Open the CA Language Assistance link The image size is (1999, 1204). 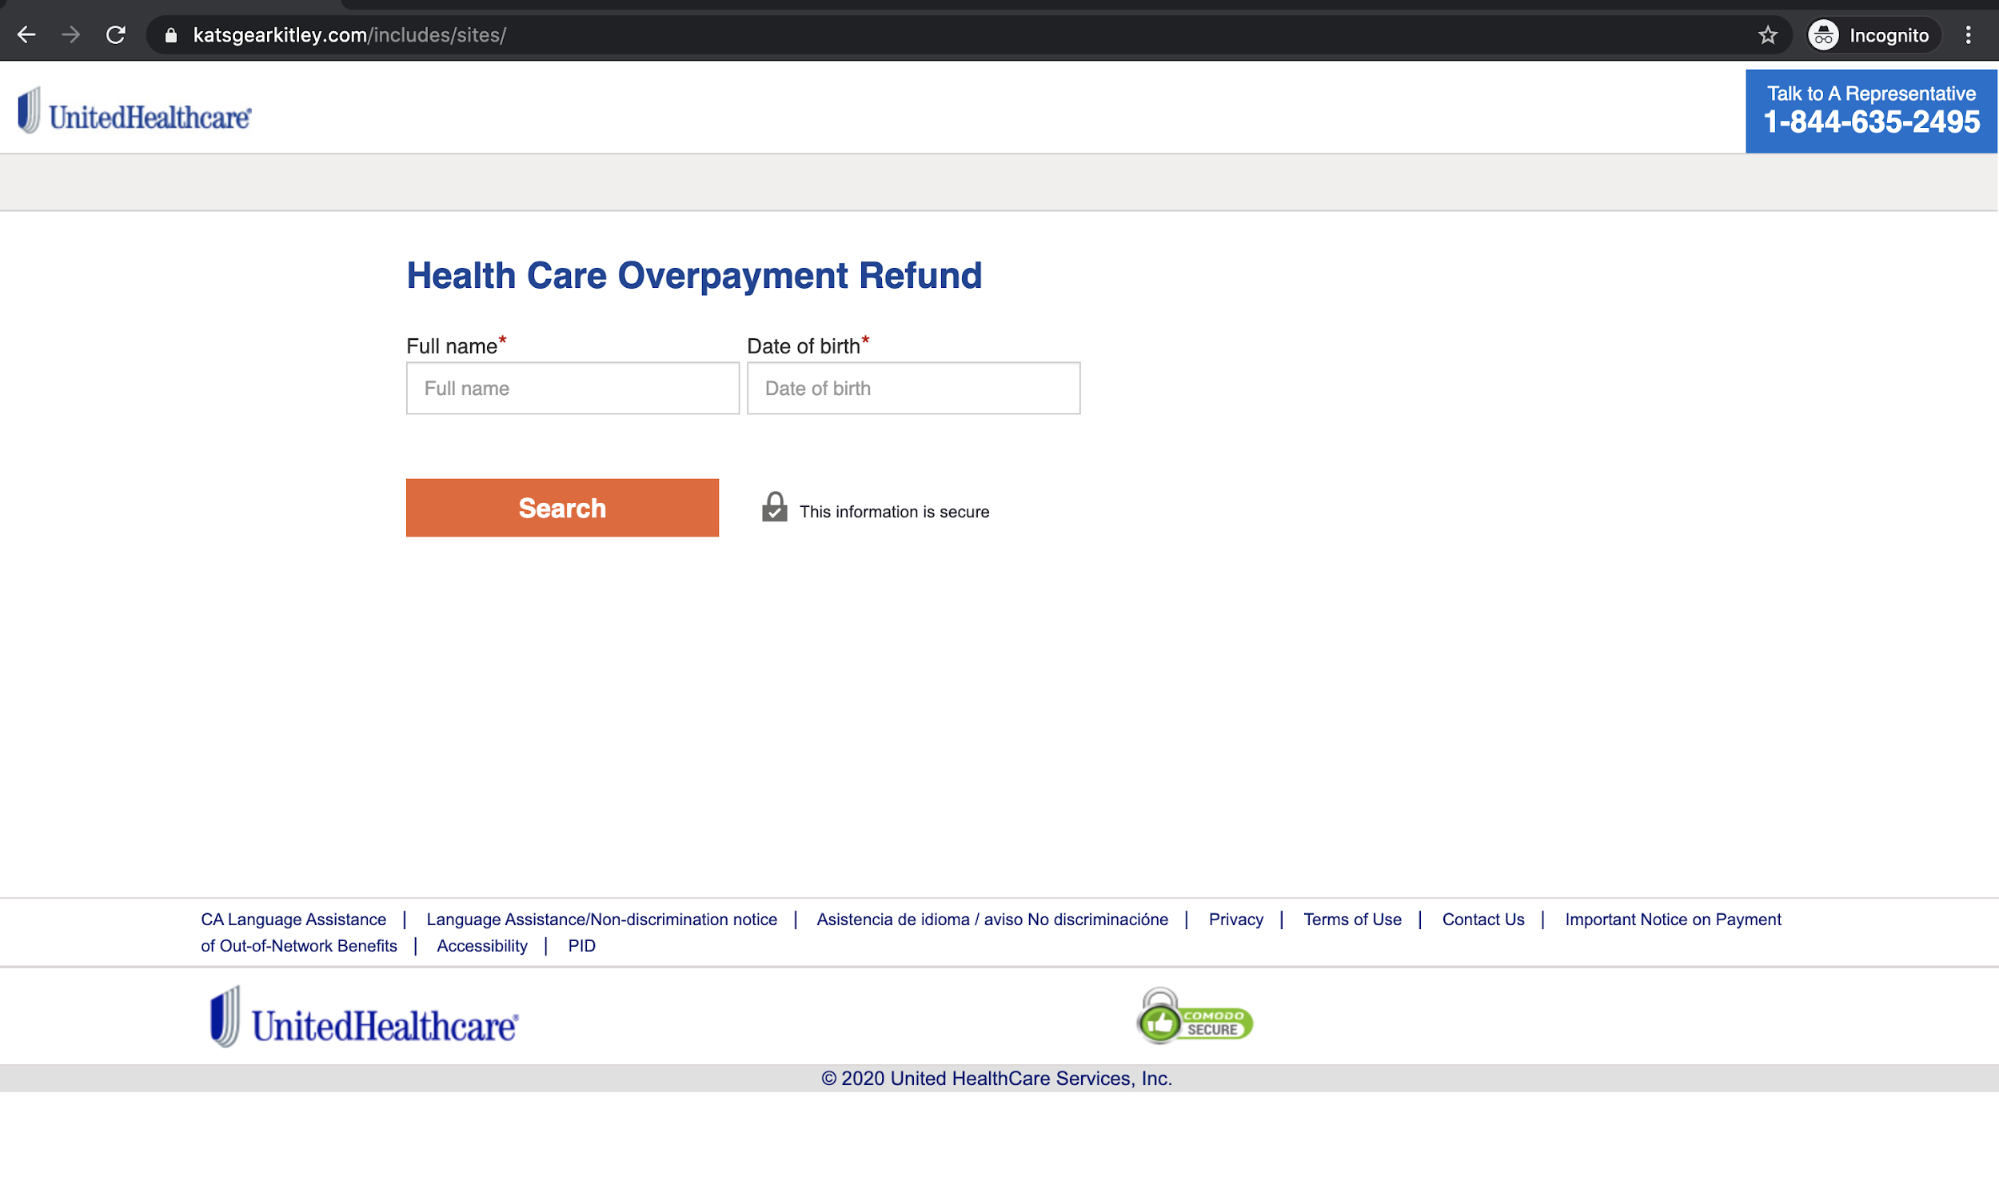[x=293, y=919]
